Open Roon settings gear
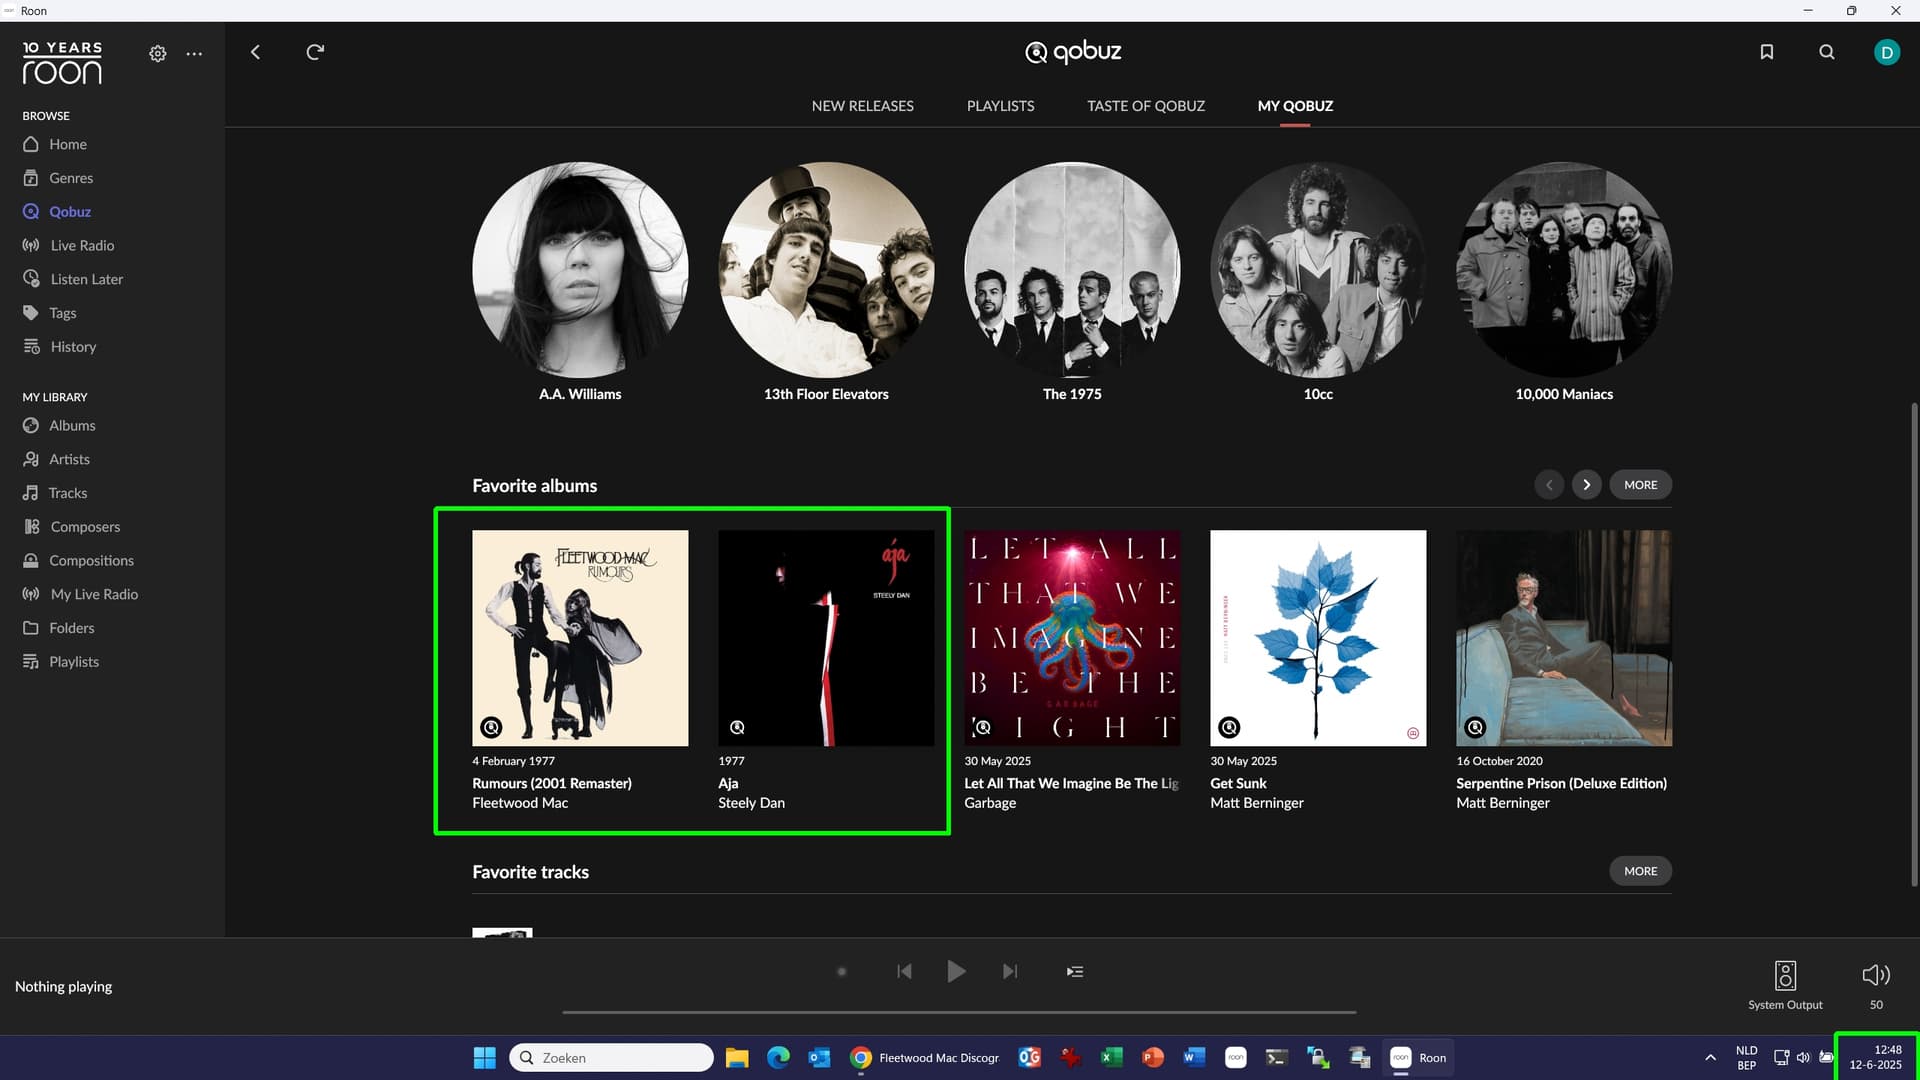Image resolution: width=1920 pixels, height=1080 pixels. point(158,53)
